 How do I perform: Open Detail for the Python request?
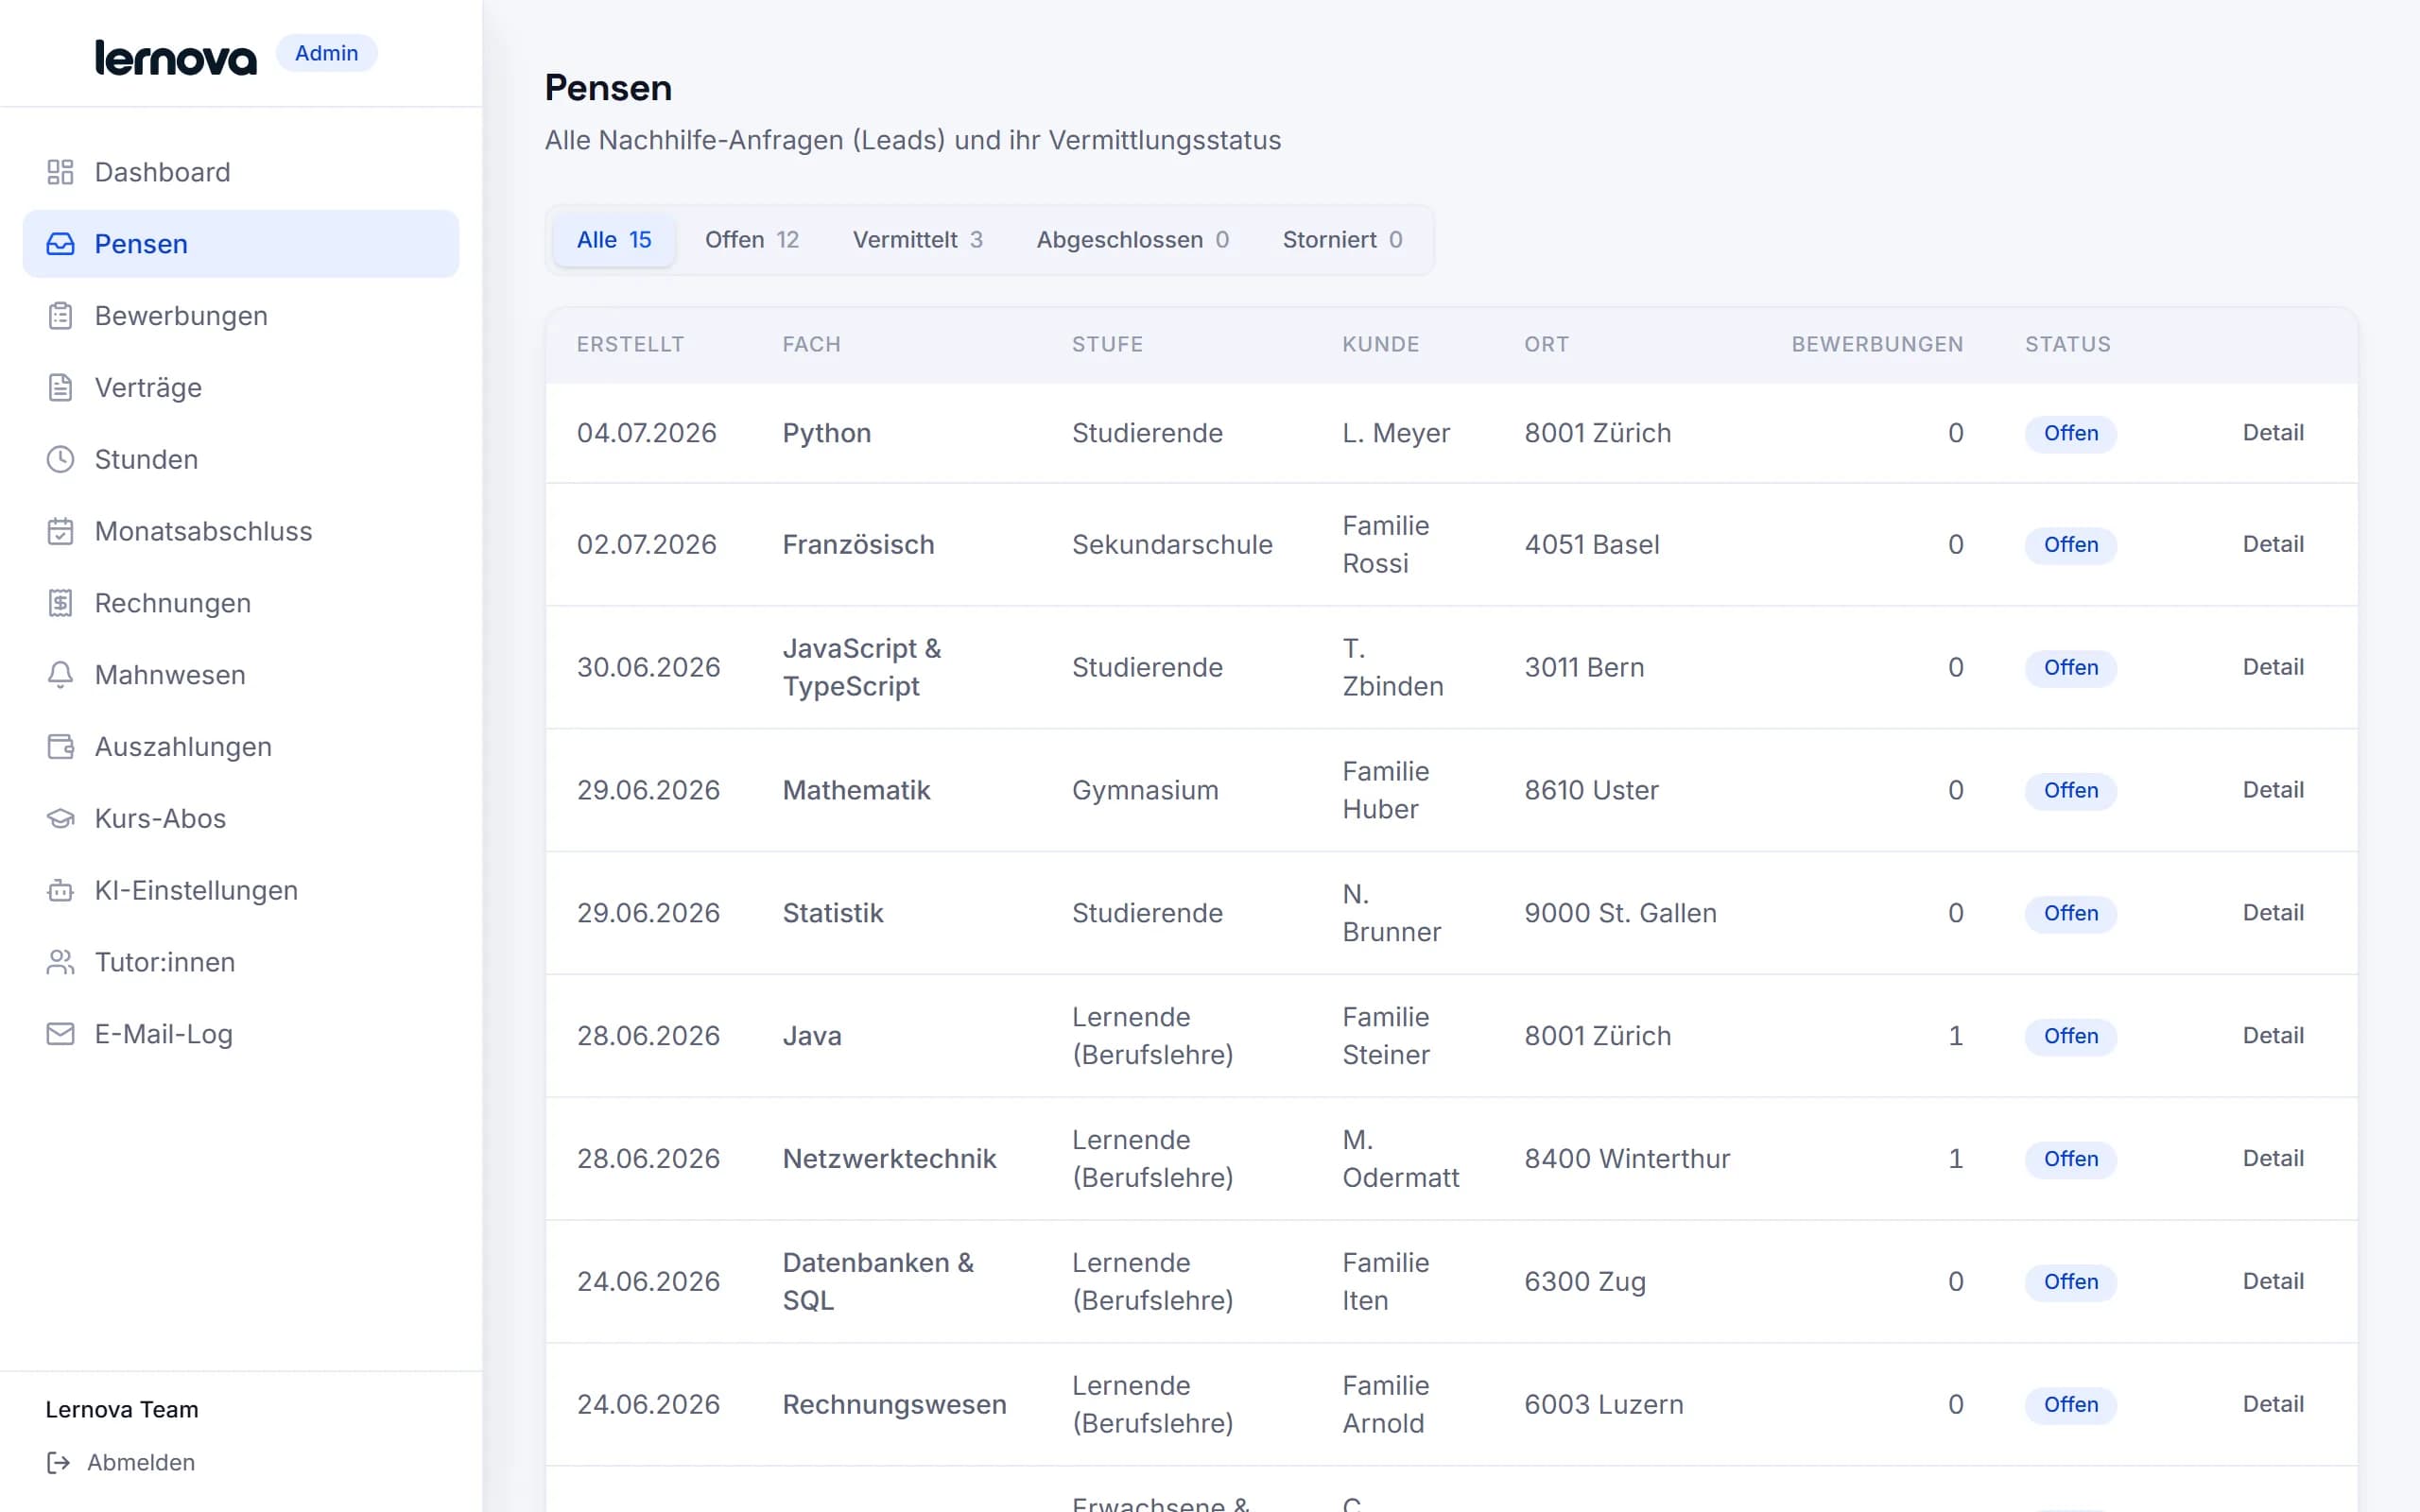click(2273, 433)
